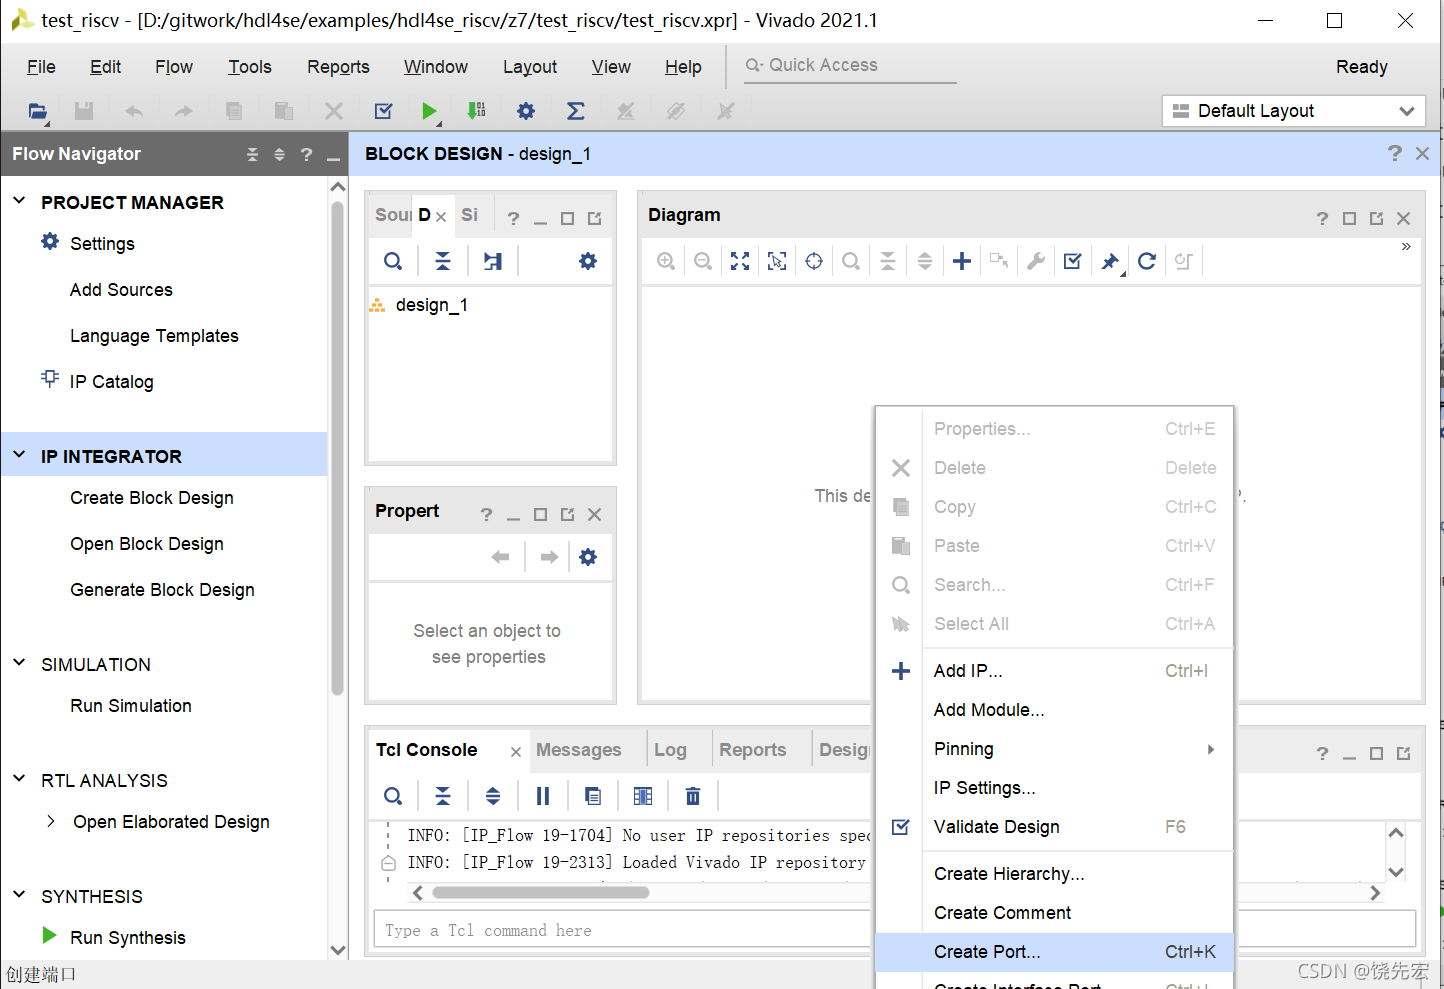Image resolution: width=1444 pixels, height=989 pixels.
Task: Close the Tcl Console tab
Action: (x=516, y=752)
